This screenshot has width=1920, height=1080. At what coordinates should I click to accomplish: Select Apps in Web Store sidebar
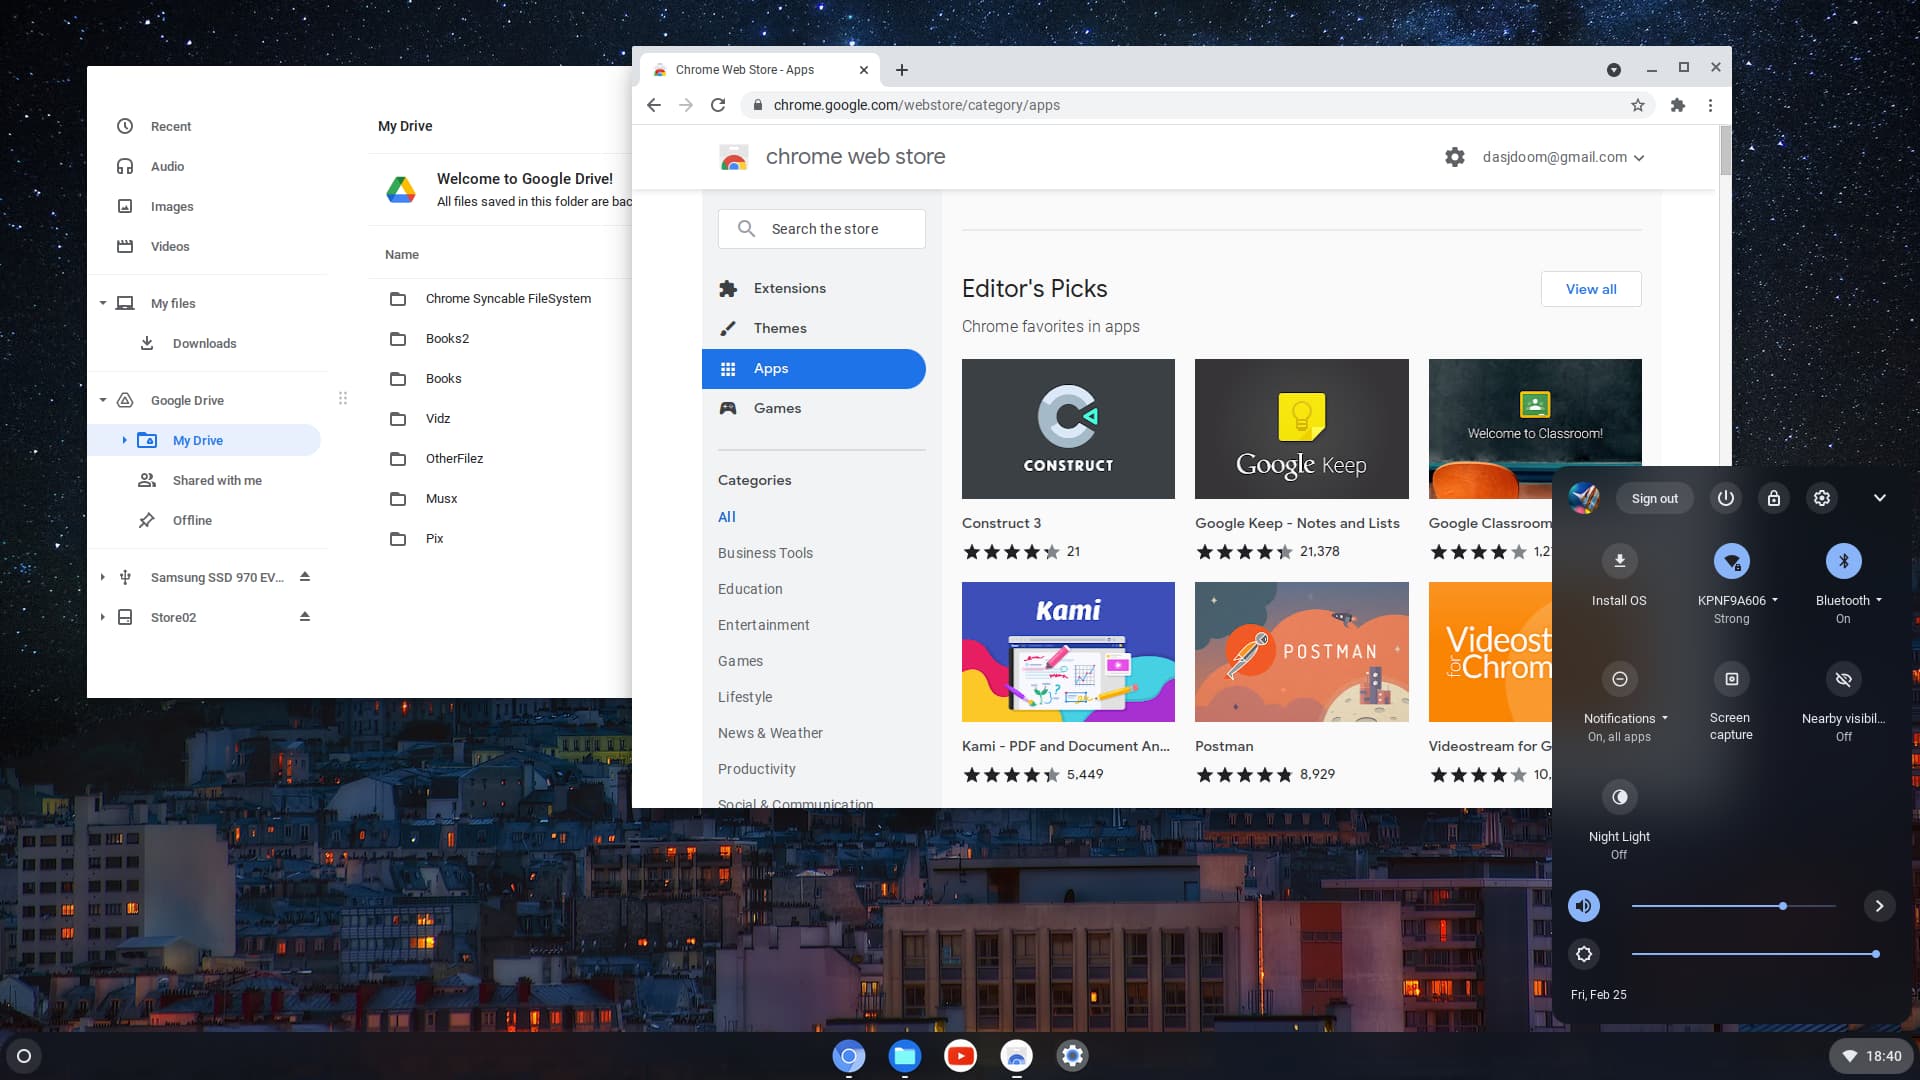(813, 369)
